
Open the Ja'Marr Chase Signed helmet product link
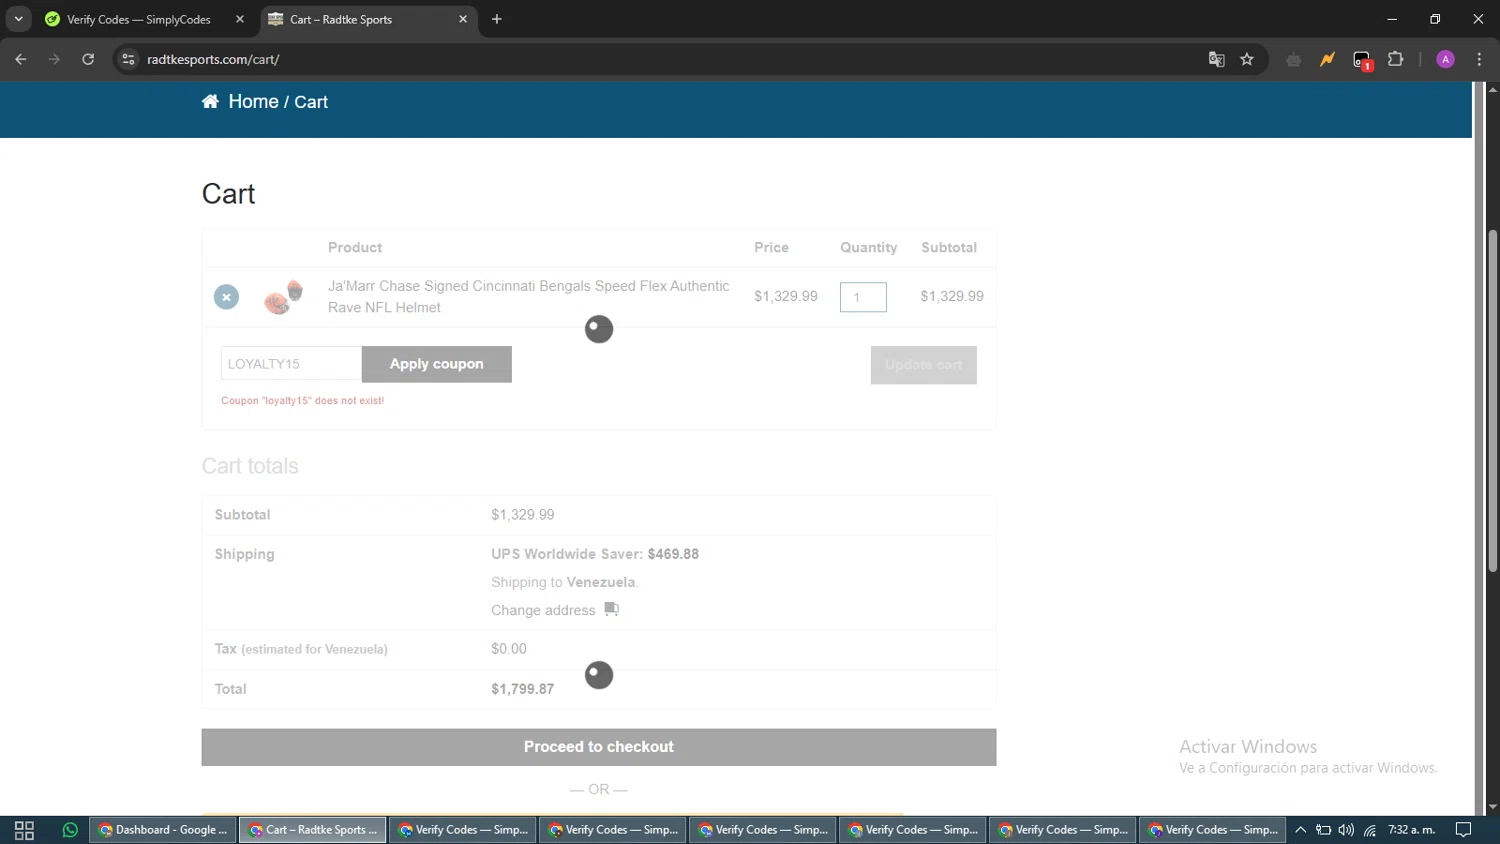click(x=528, y=297)
